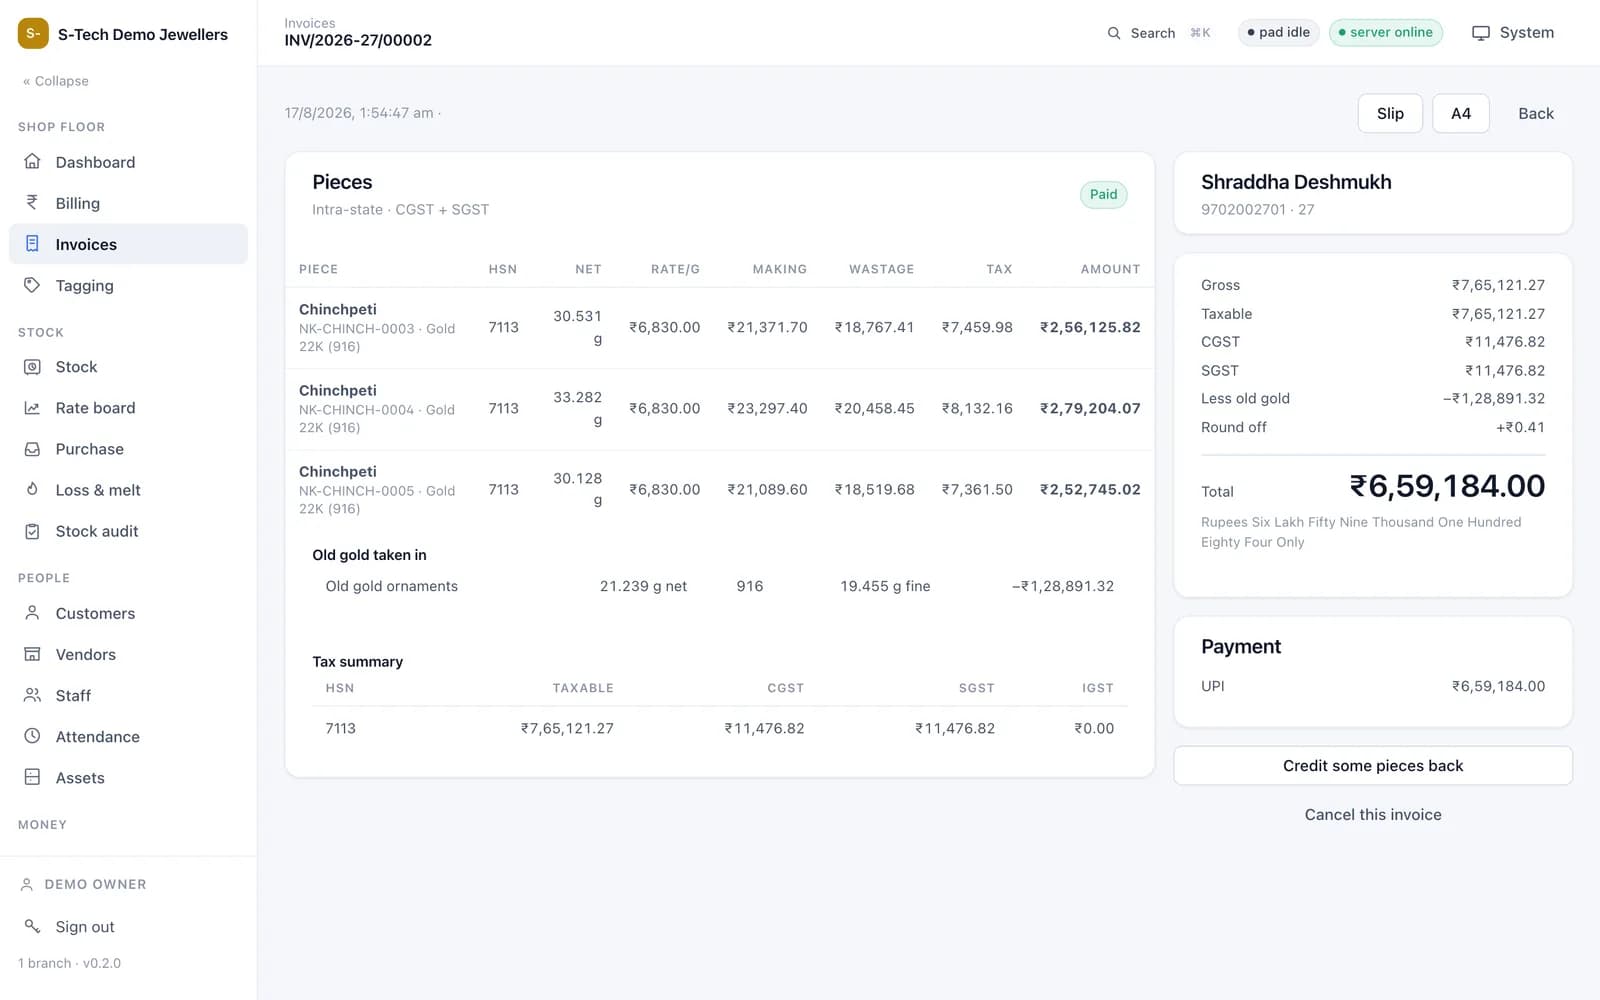The height and width of the screenshot is (1000, 1600).
Task: Click the search magnifier icon
Action: [1114, 33]
